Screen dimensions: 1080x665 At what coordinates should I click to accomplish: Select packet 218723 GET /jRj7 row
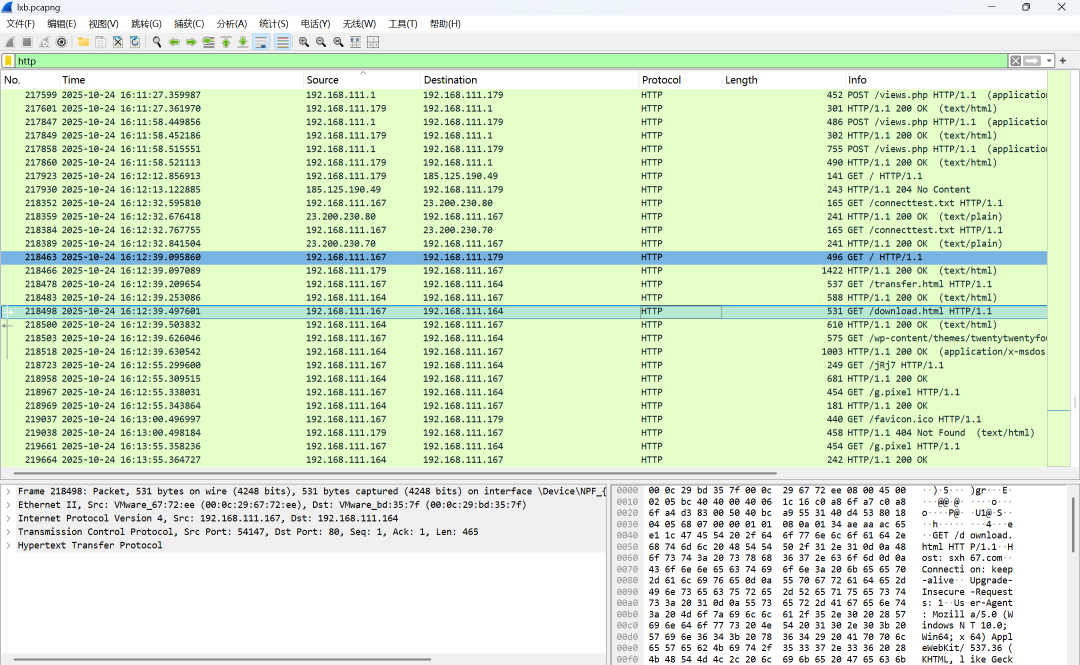coord(523,365)
